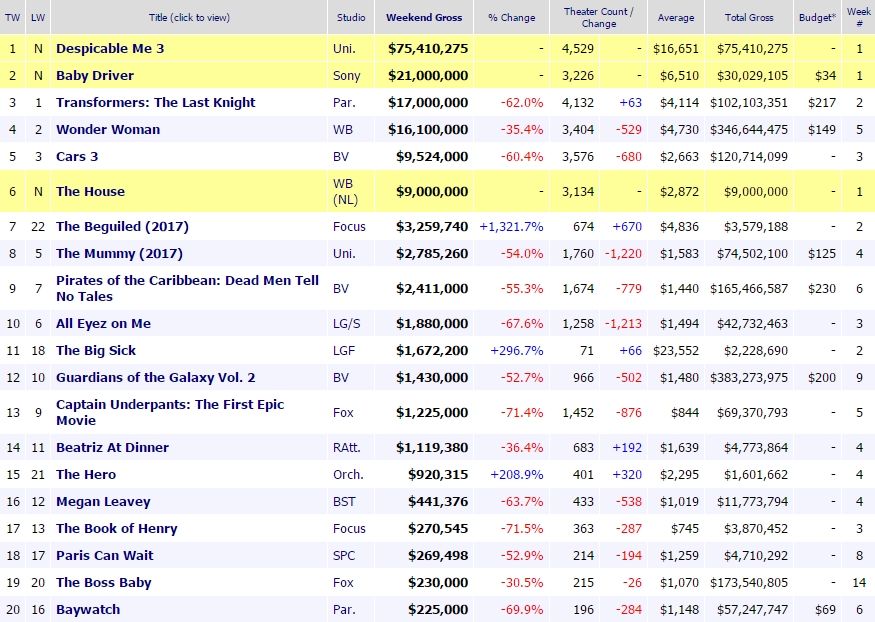This screenshot has height=622, width=875.
Task: Click the LG/S studio link
Action: click(x=347, y=324)
